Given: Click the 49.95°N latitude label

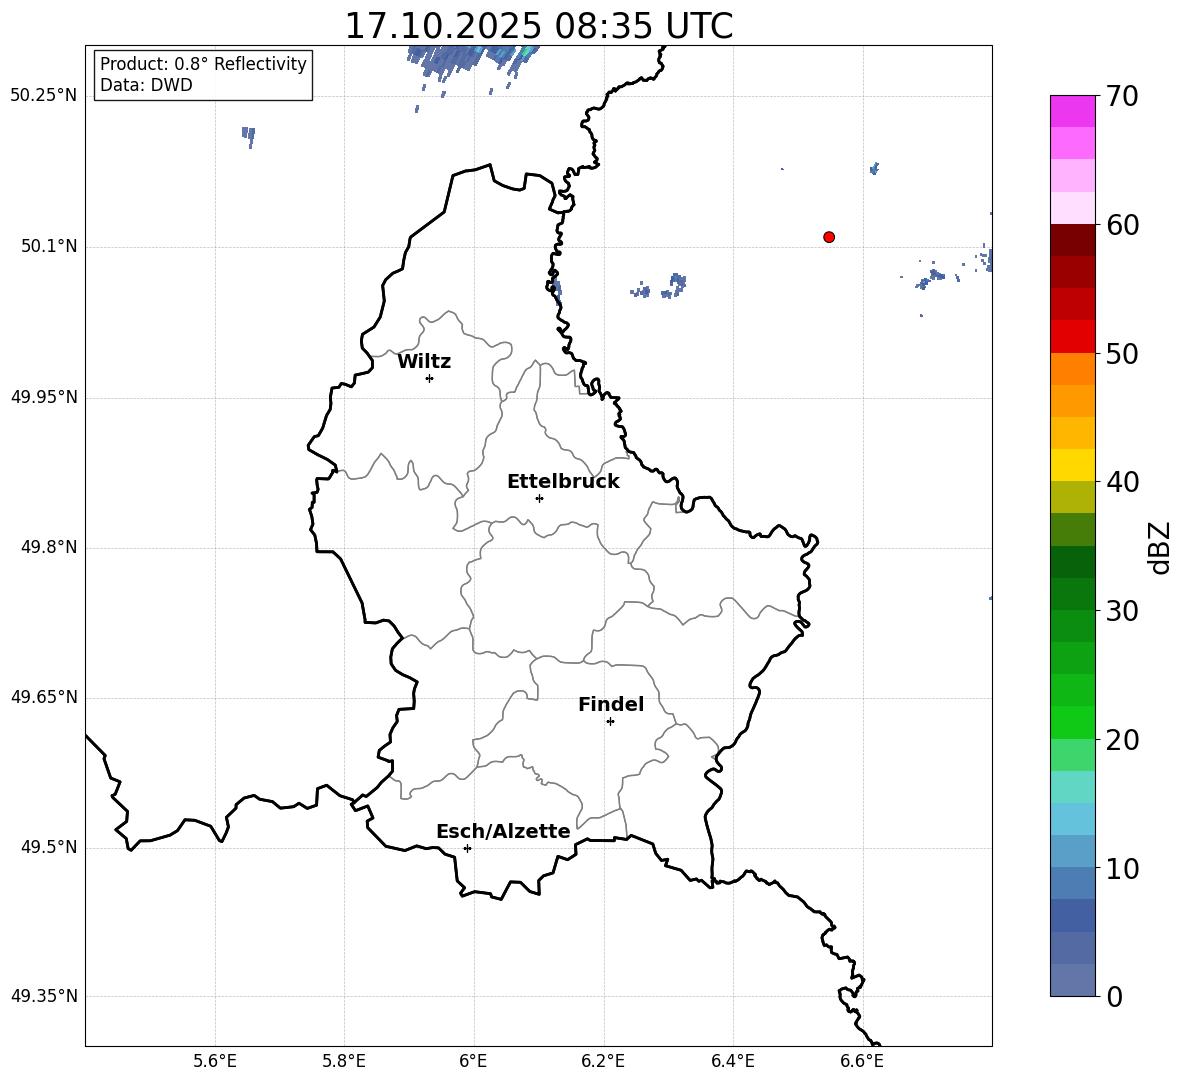Looking at the screenshot, I should click(x=44, y=396).
